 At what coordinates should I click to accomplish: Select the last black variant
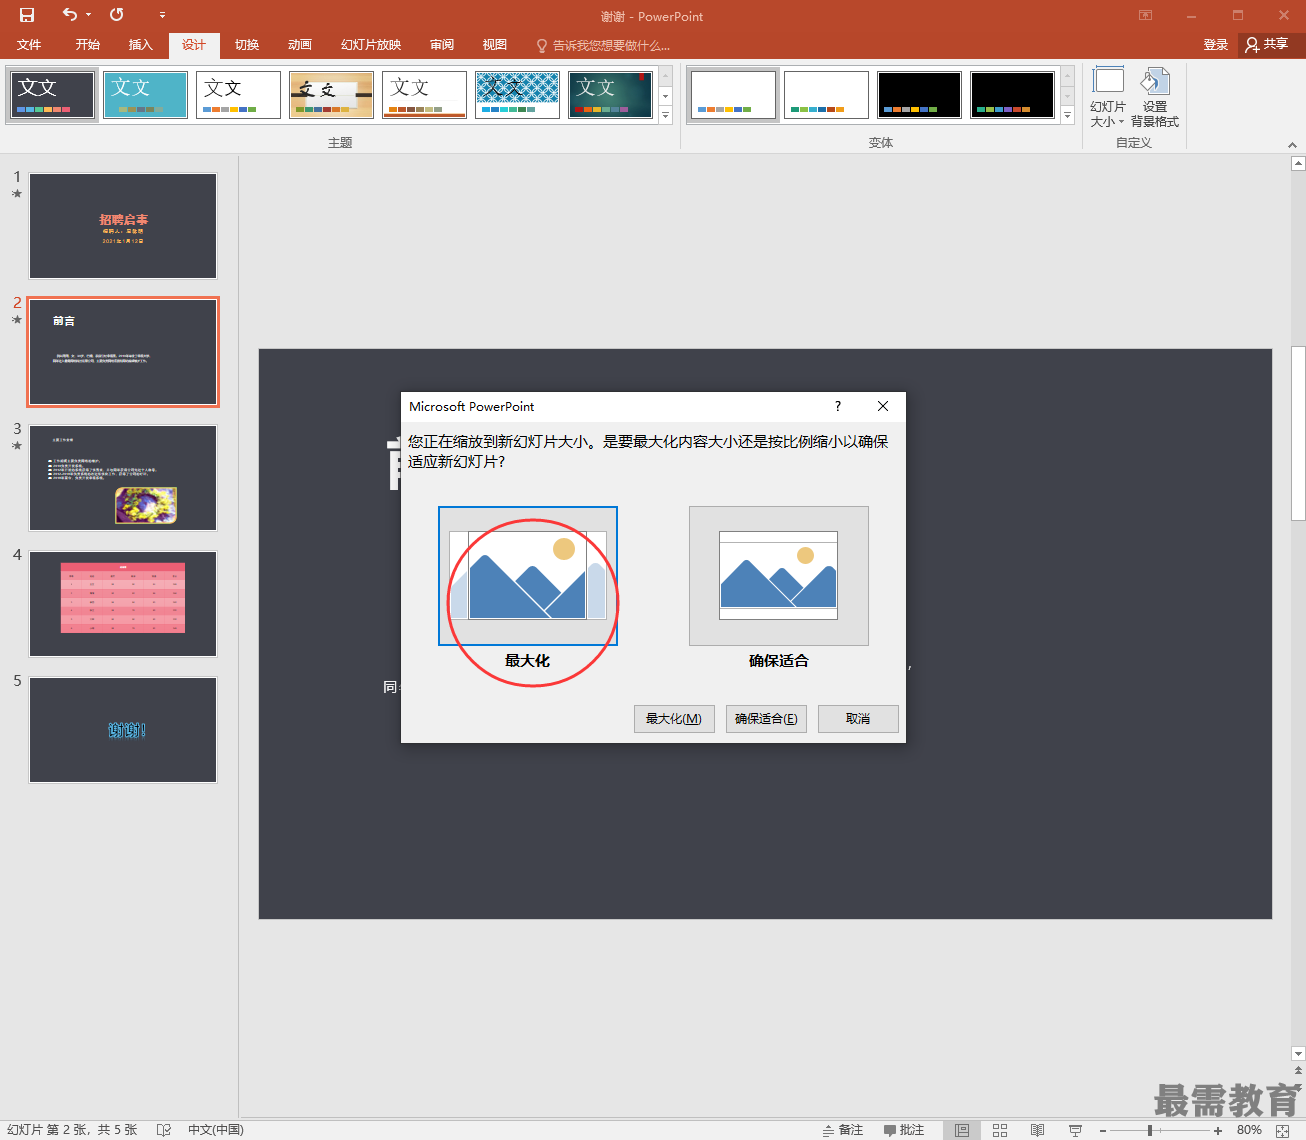[1012, 95]
